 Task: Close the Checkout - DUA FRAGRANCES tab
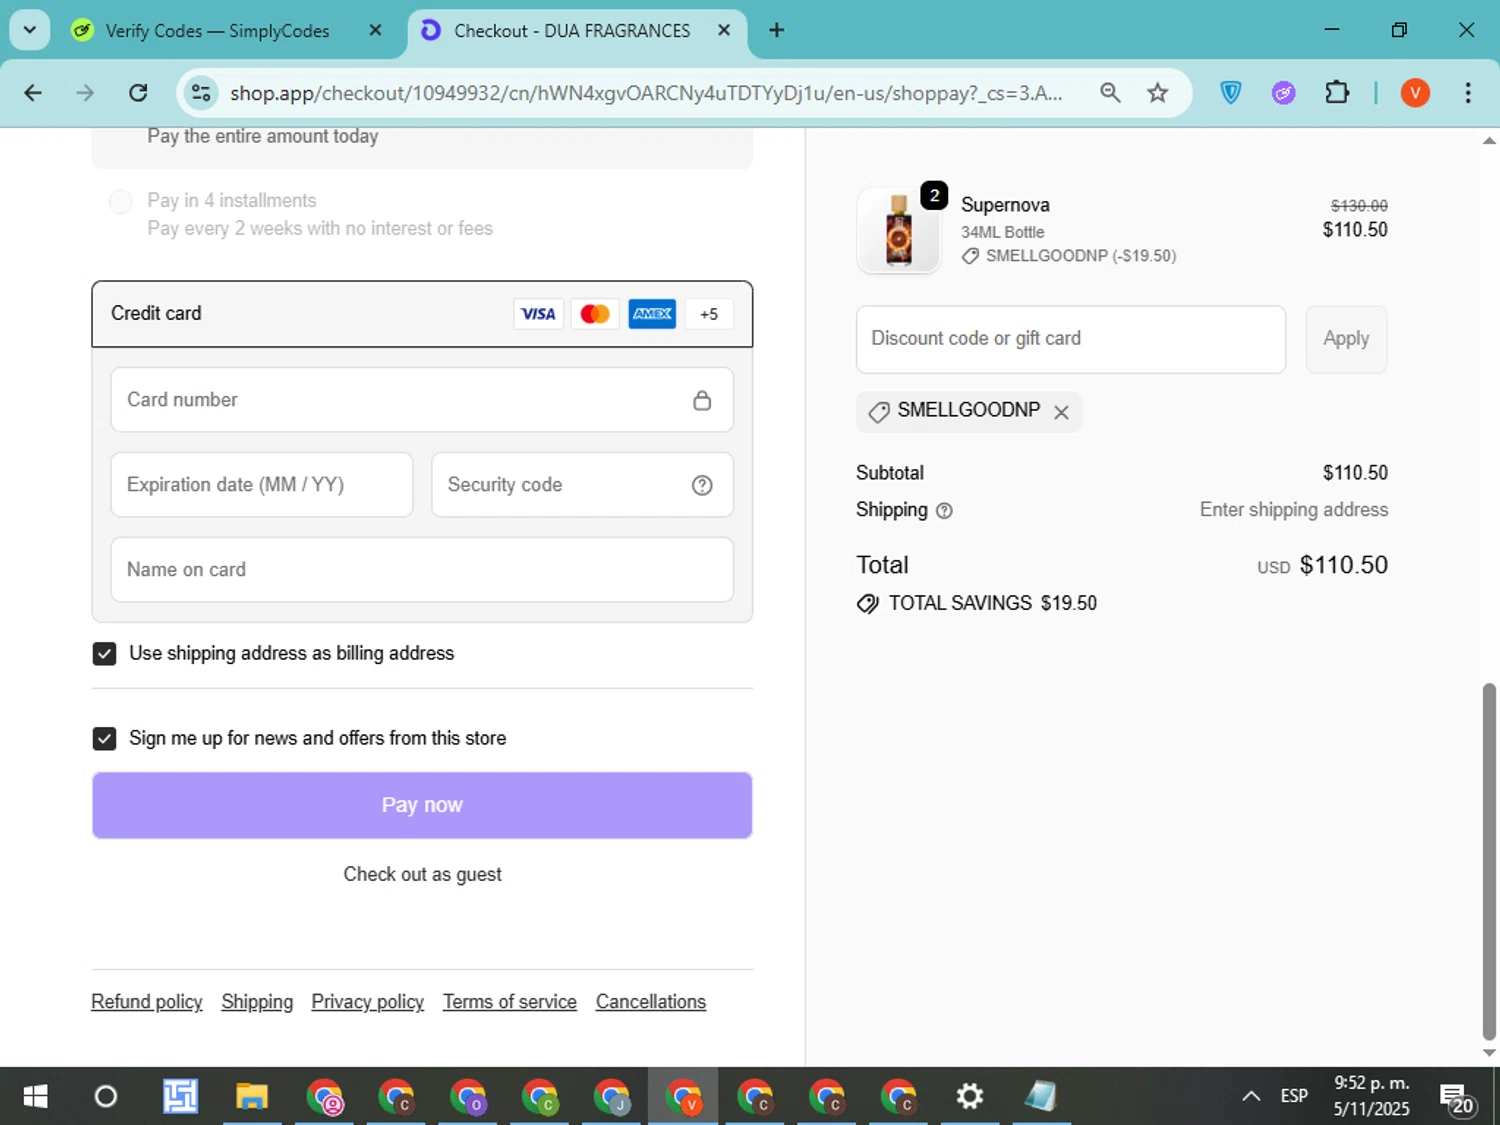coord(724,31)
